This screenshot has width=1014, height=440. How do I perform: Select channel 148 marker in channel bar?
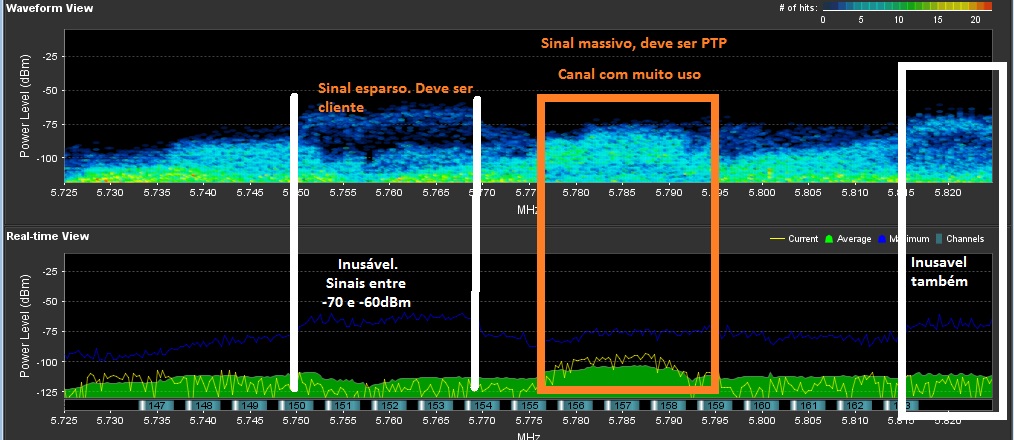(204, 406)
